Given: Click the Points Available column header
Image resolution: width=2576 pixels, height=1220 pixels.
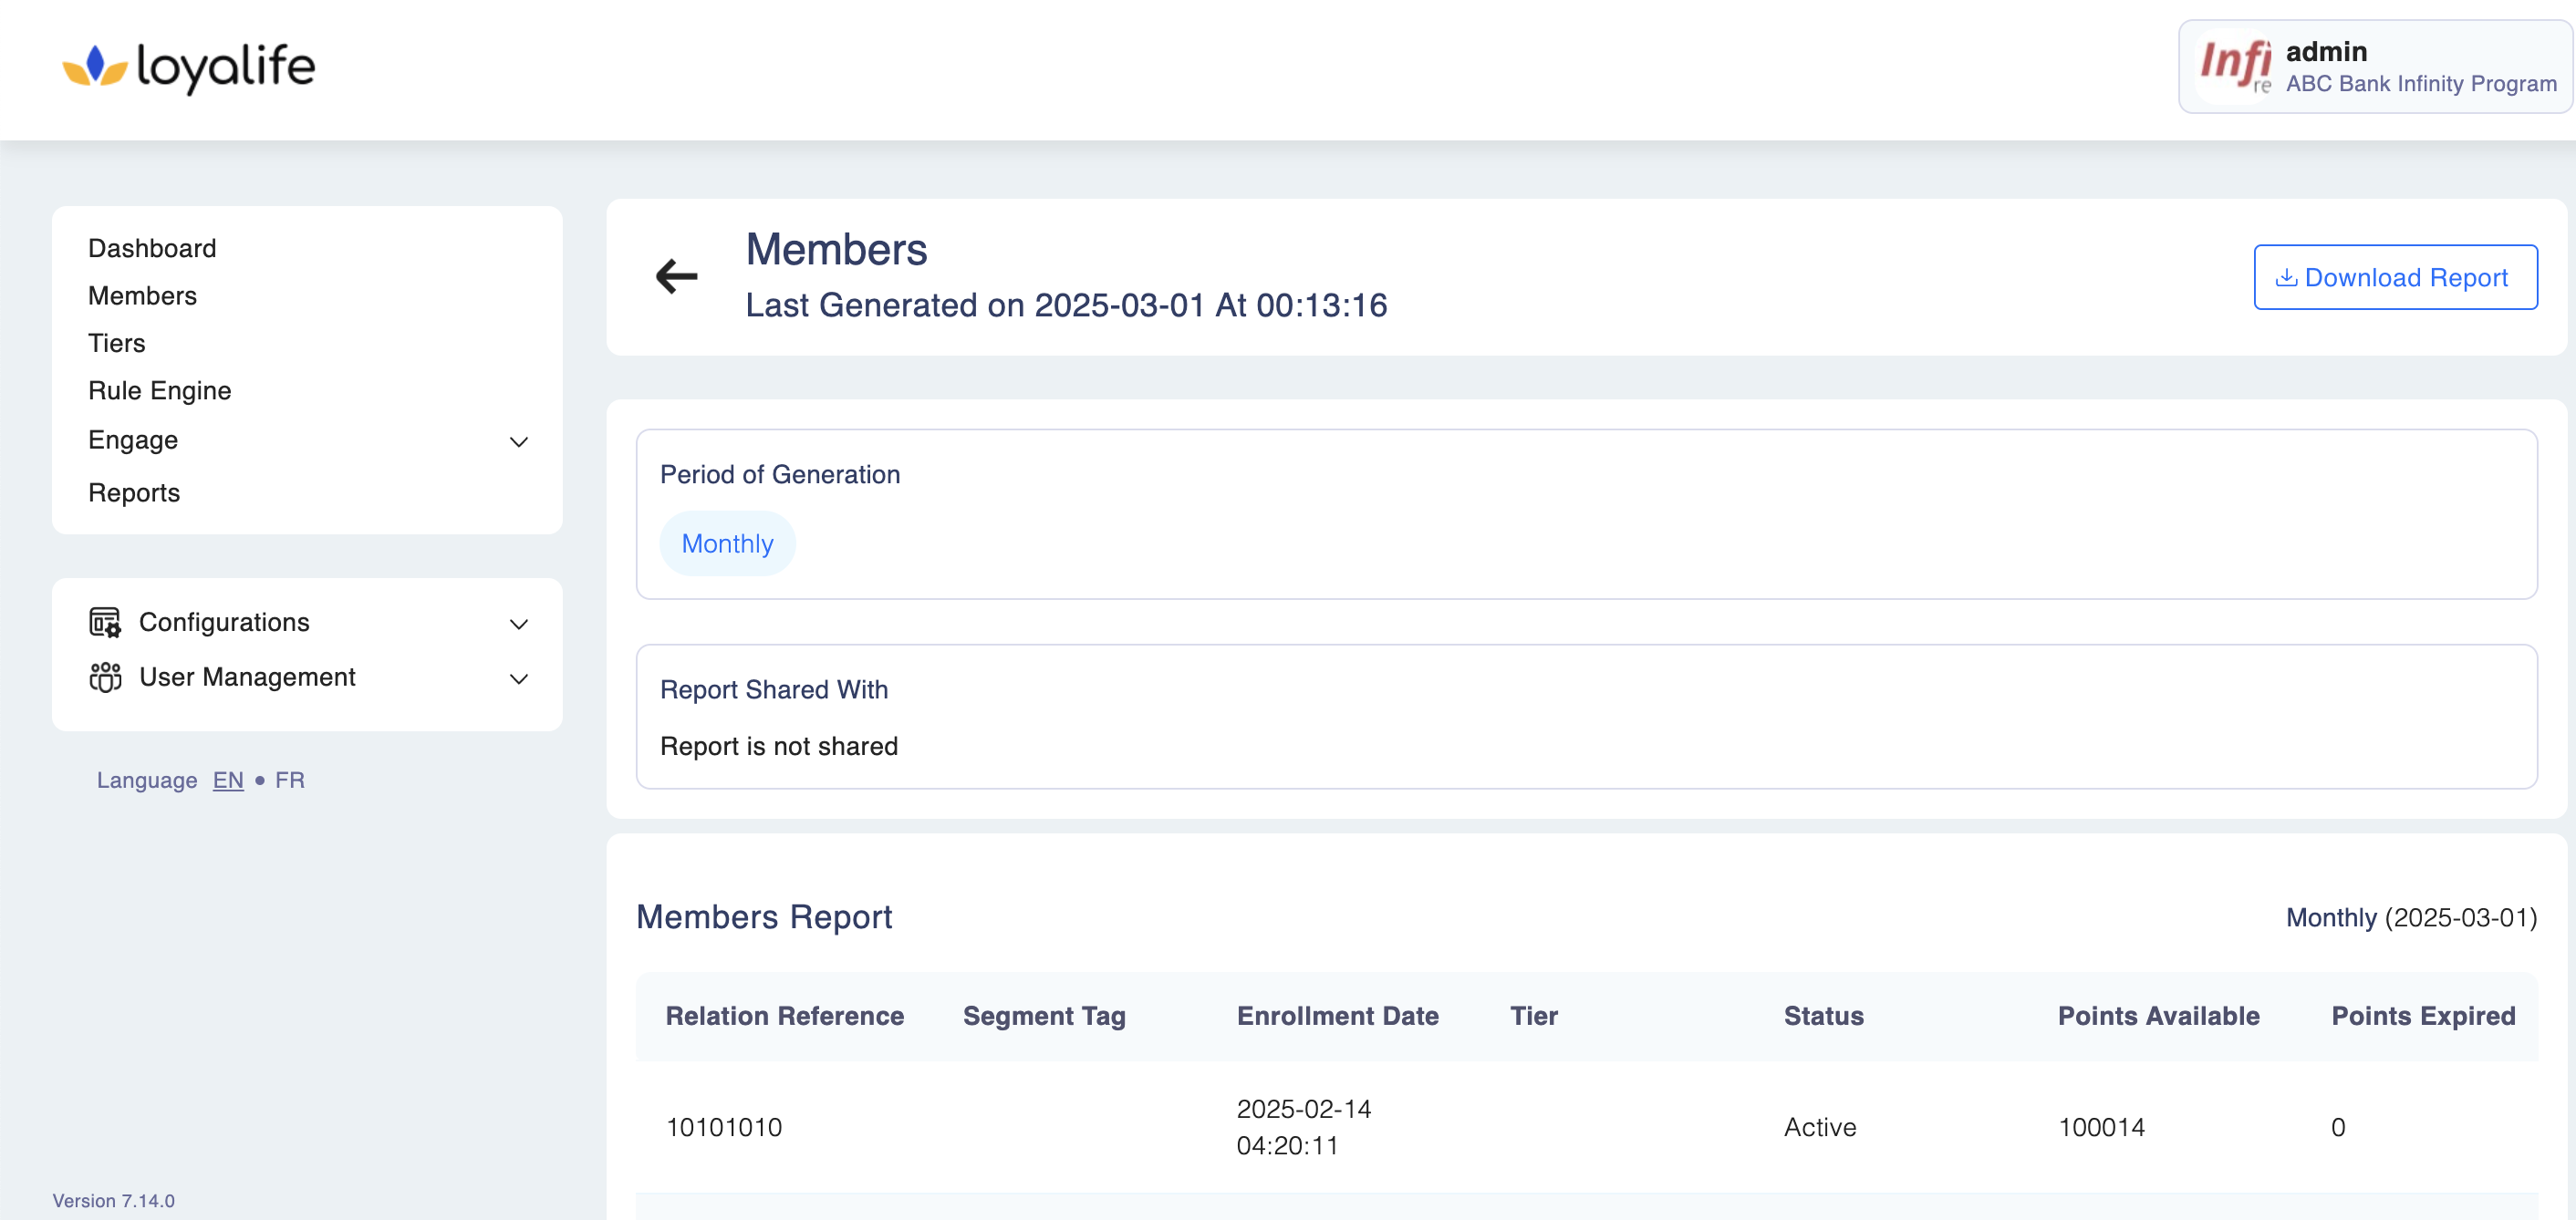Looking at the screenshot, I should [x=2158, y=1016].
